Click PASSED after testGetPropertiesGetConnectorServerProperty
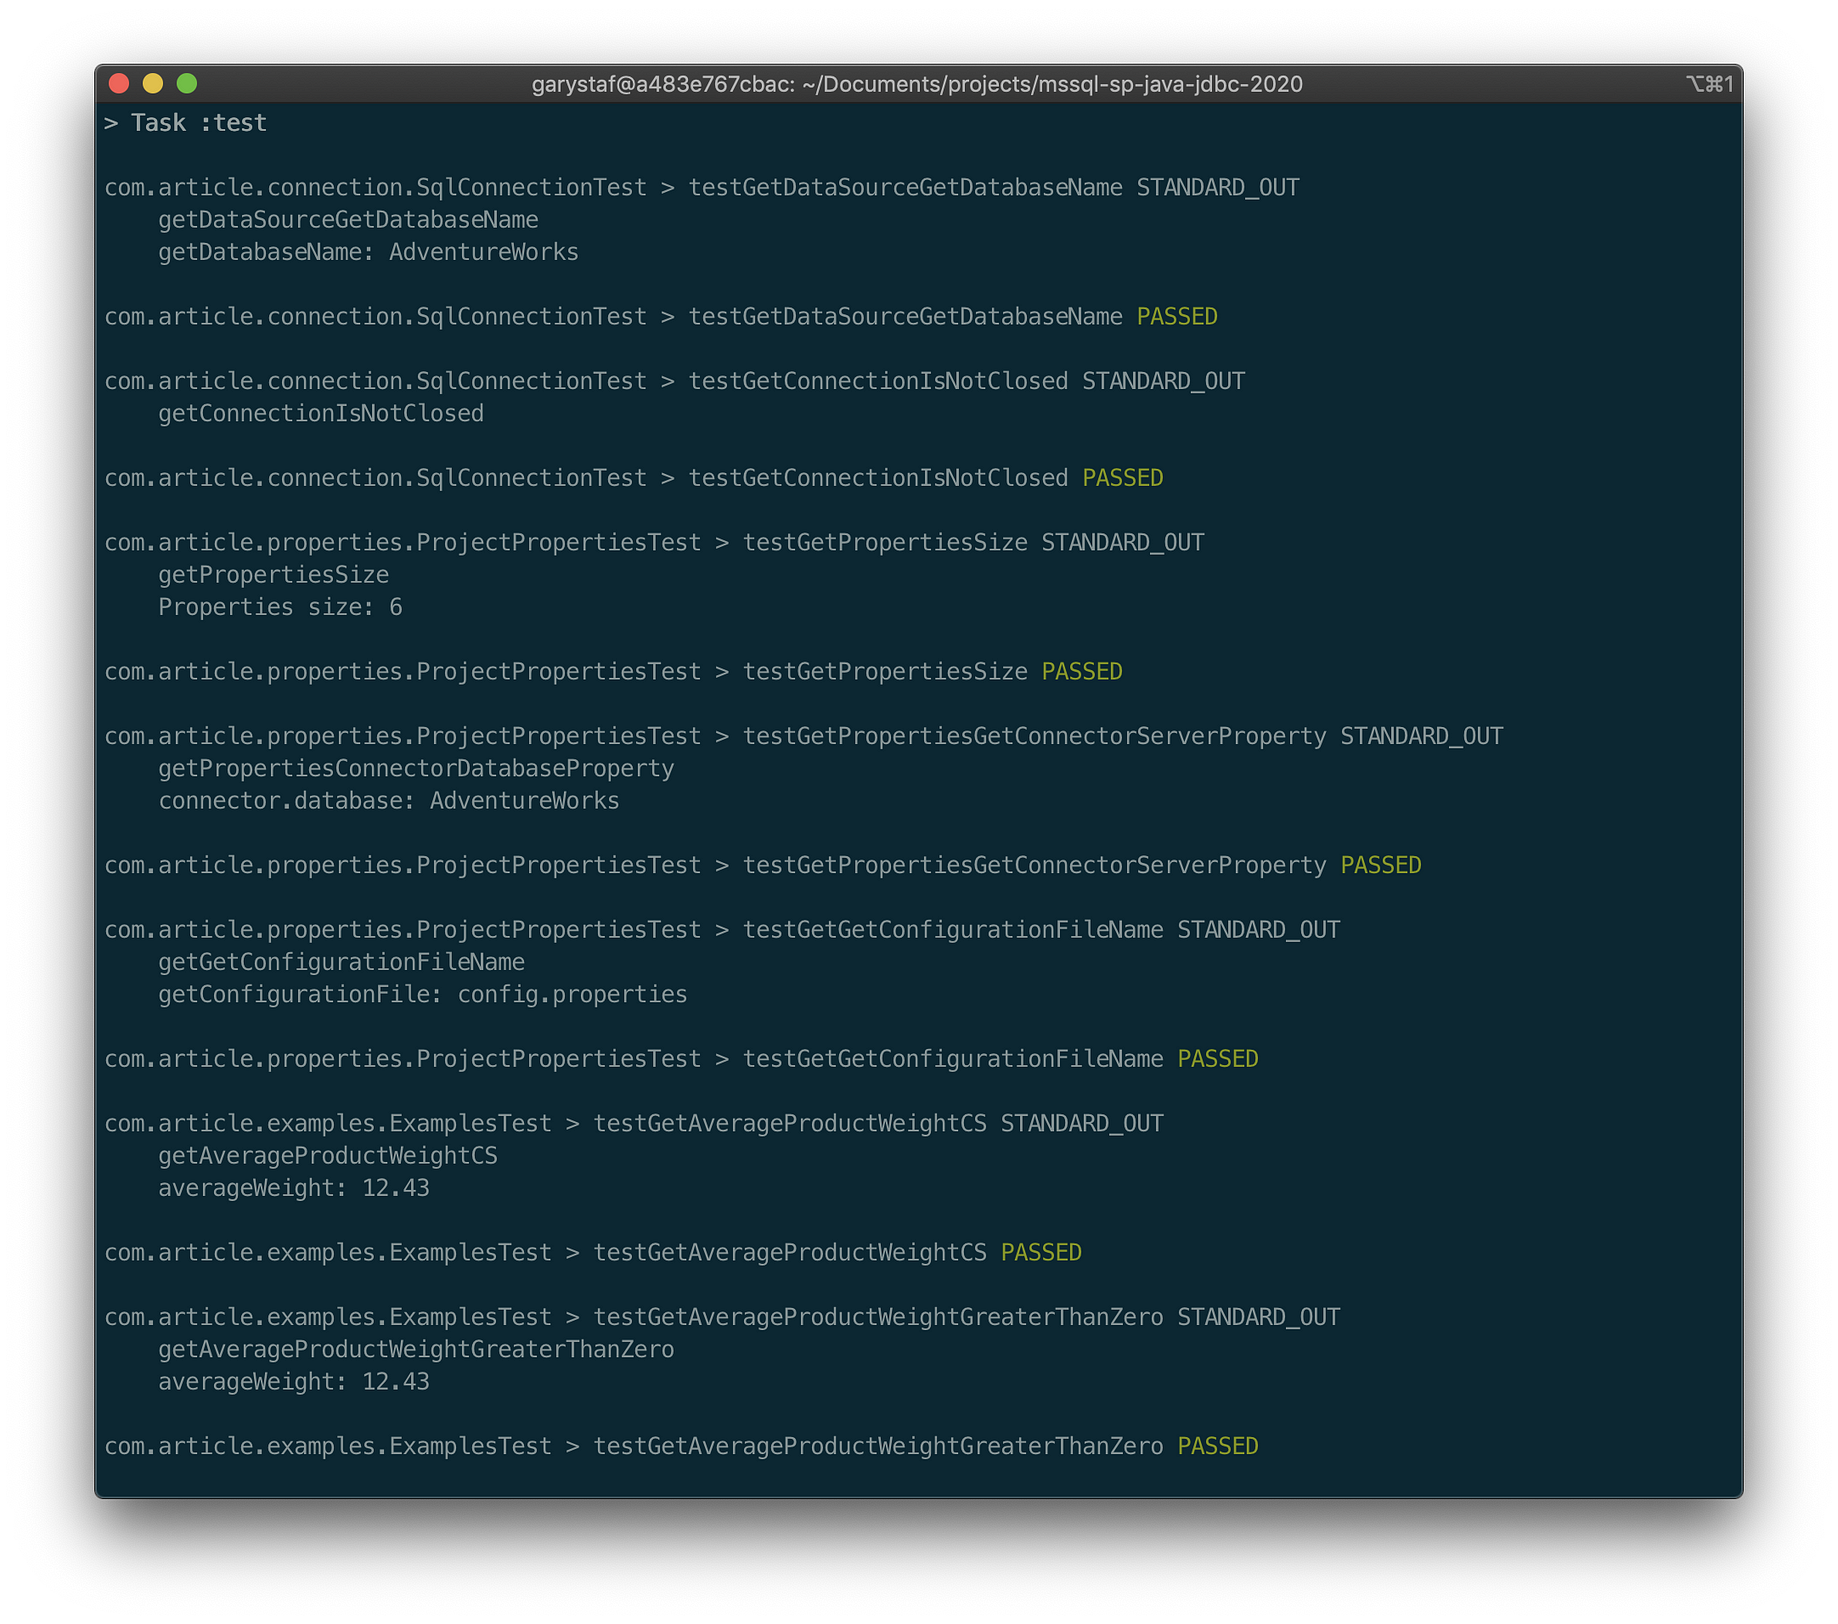 coord(1381,865)
